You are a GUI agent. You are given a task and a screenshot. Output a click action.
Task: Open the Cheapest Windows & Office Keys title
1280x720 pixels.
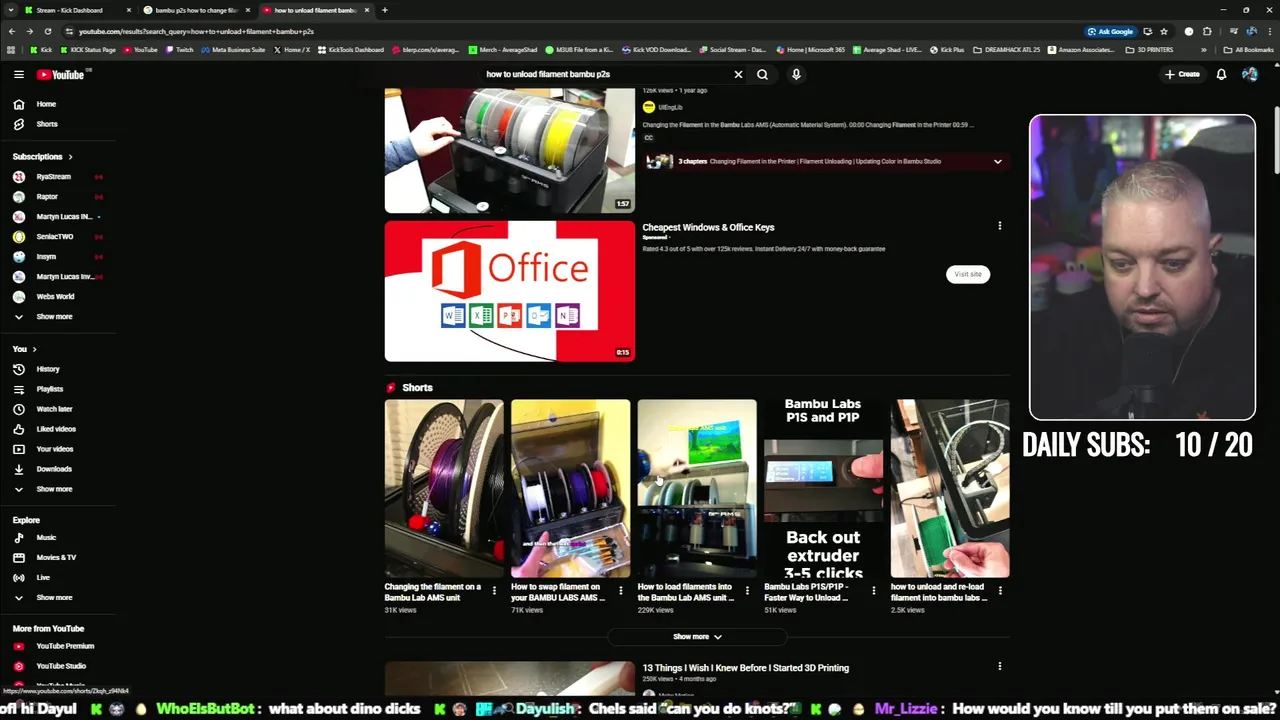[x=708, y=227]
